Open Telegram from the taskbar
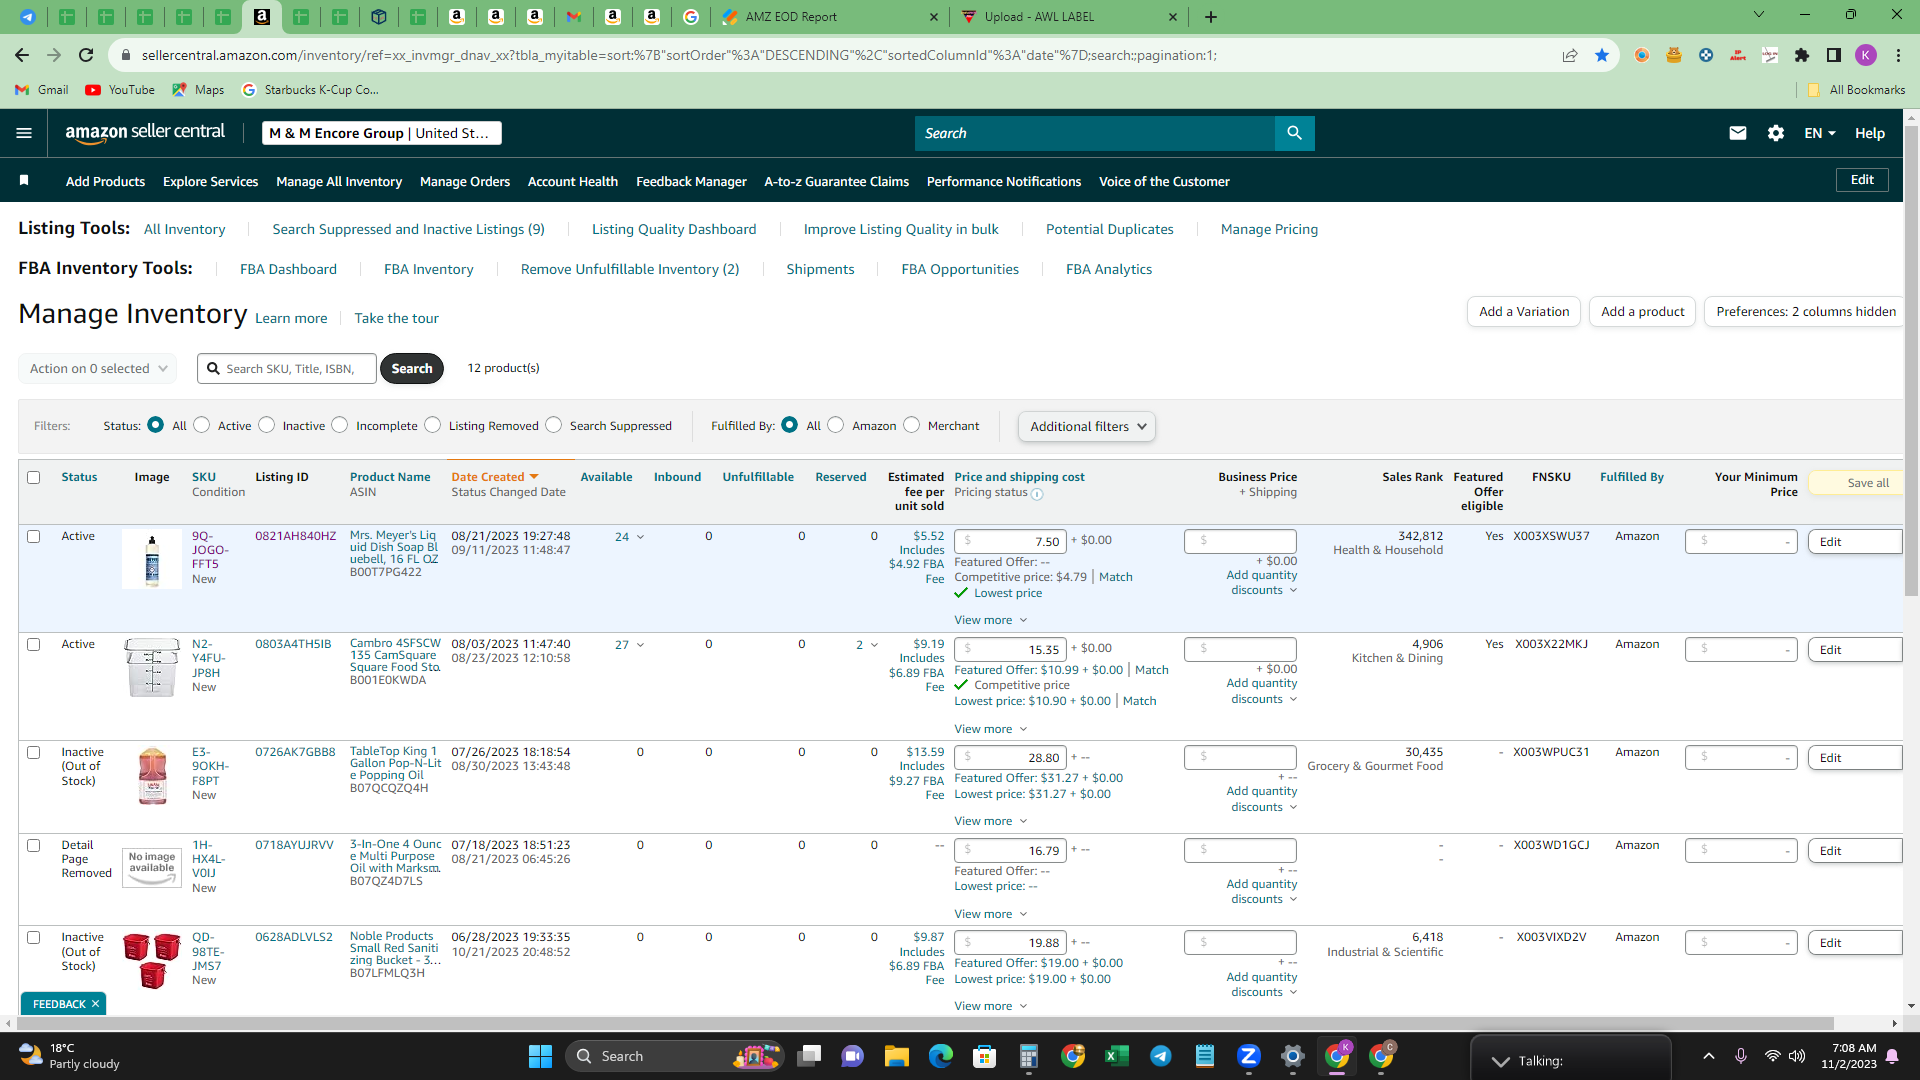The height and width of the screenshot is (1080, 1920). [x=1161, y=1056]
